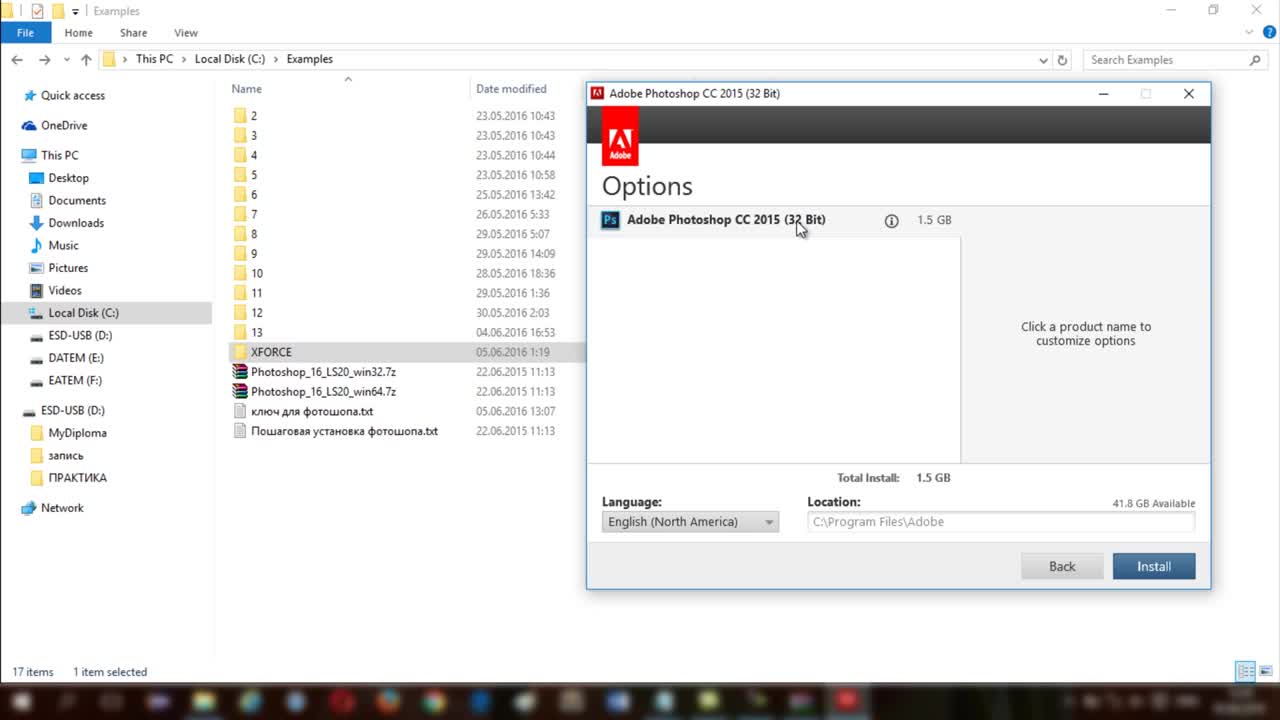1280x720 pixels.
Task: Switch to Details view layout icon
Action: [1245, 671]
